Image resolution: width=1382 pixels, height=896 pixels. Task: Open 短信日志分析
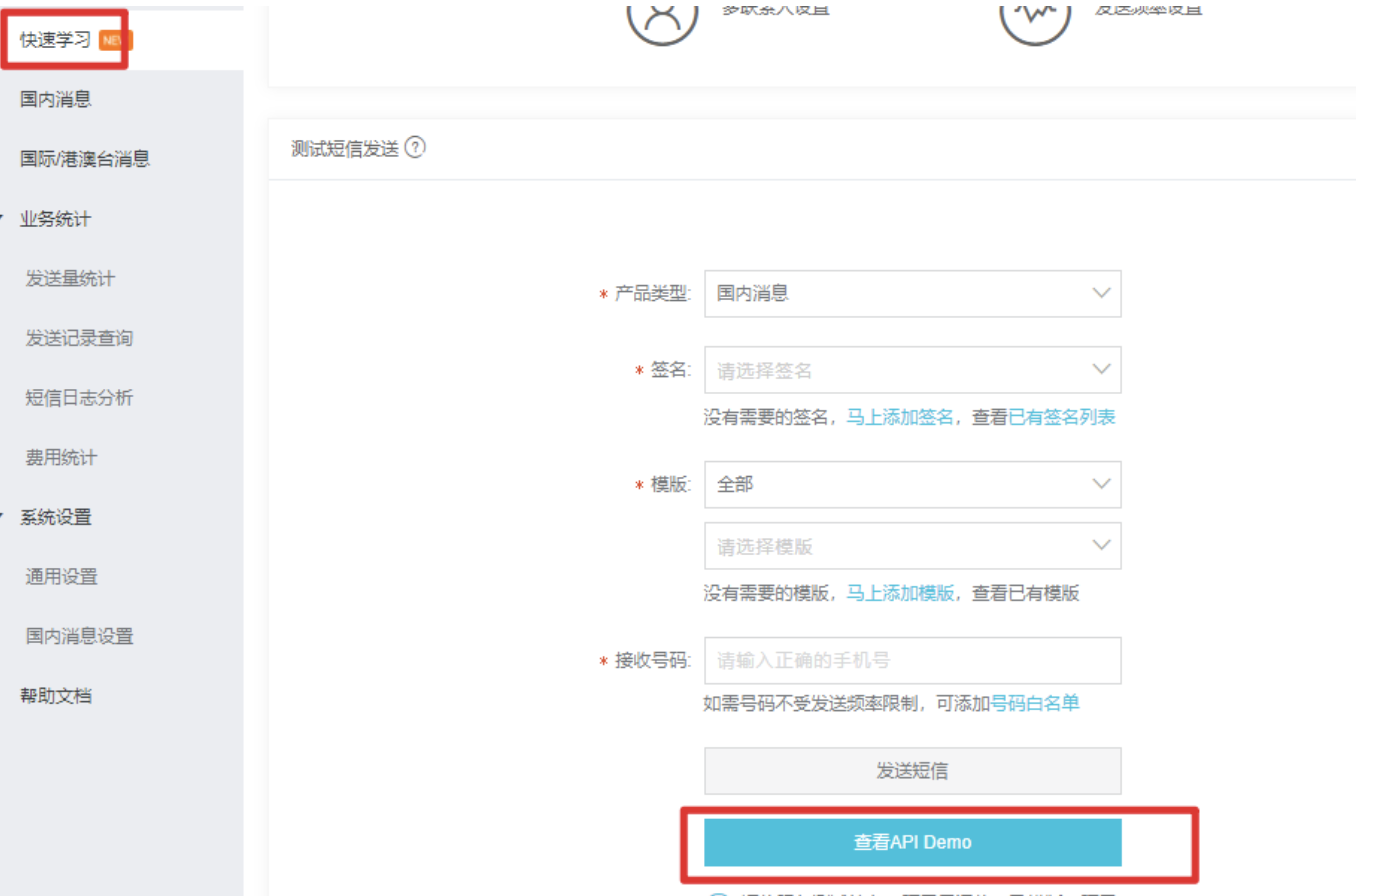(x=79, y=398)
